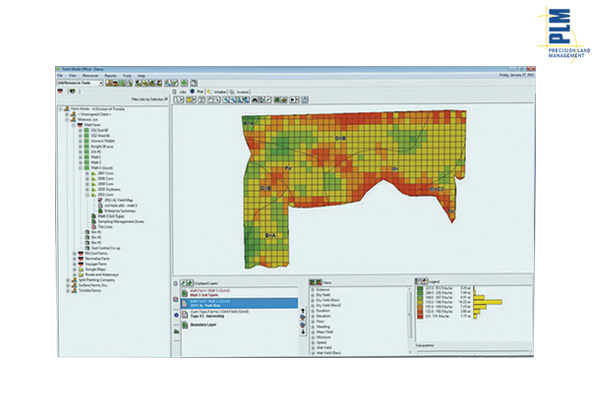Click the farm barn icon above the tree
The height and width of the screenshot is (400, 600).
click(60, 91)
